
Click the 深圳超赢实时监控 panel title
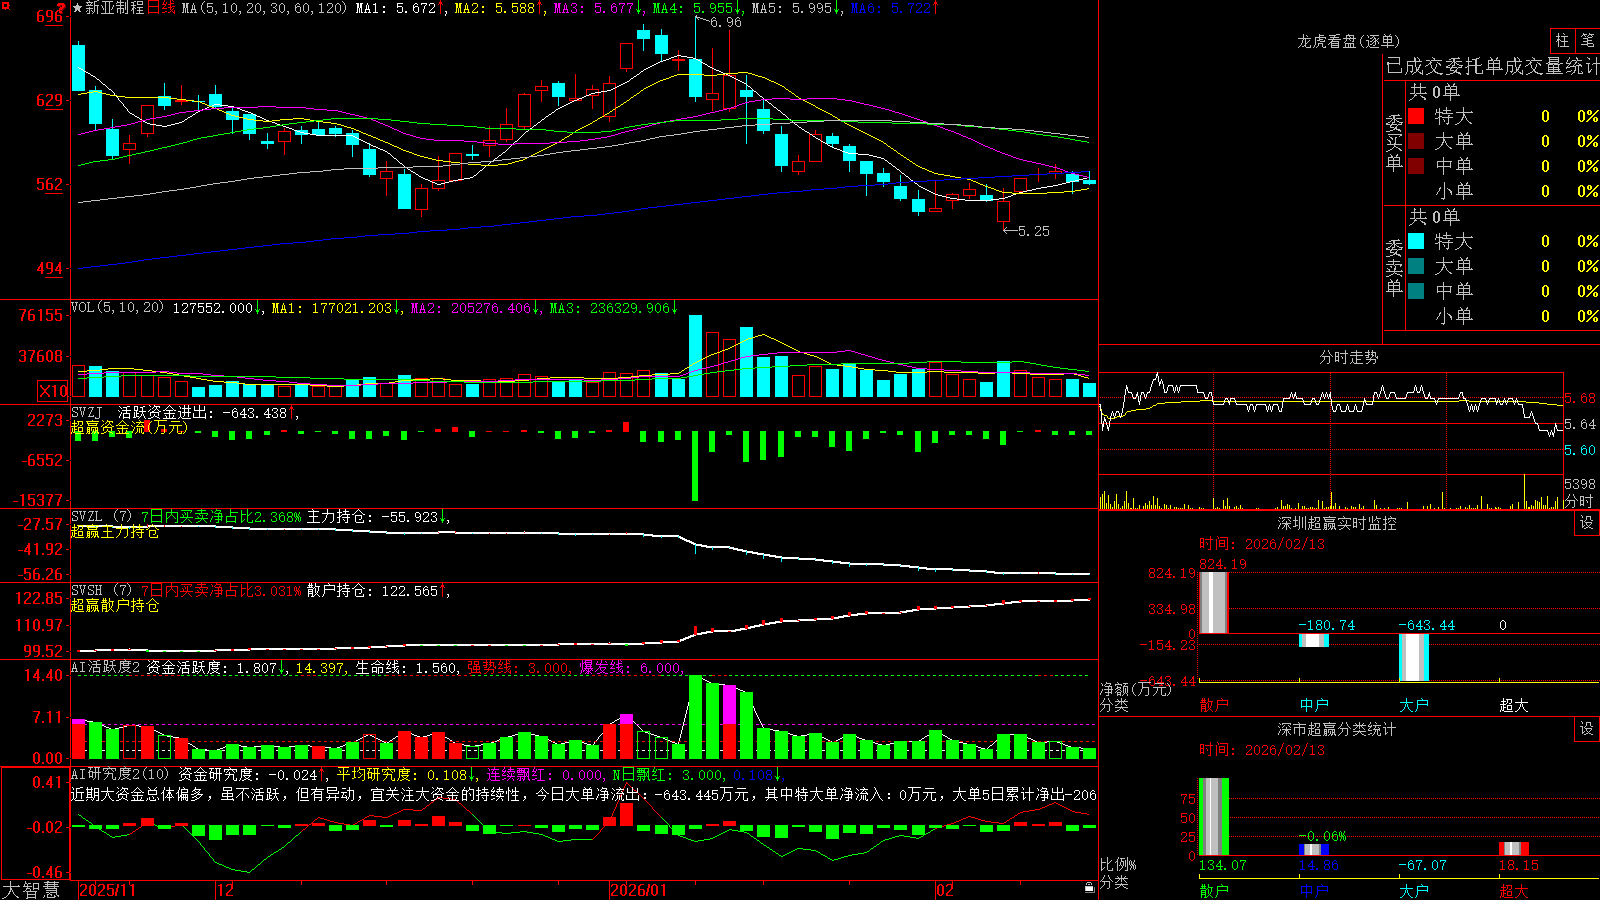pos(1337,523)
